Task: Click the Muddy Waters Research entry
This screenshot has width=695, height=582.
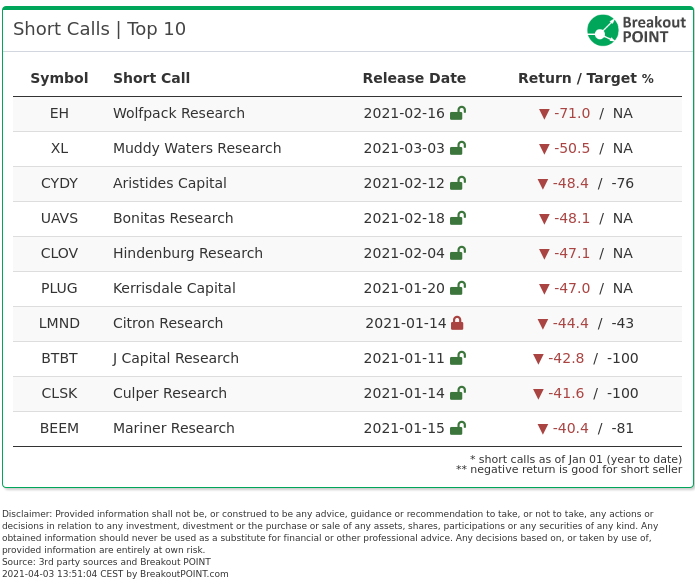Action: (x=197, y=148)
